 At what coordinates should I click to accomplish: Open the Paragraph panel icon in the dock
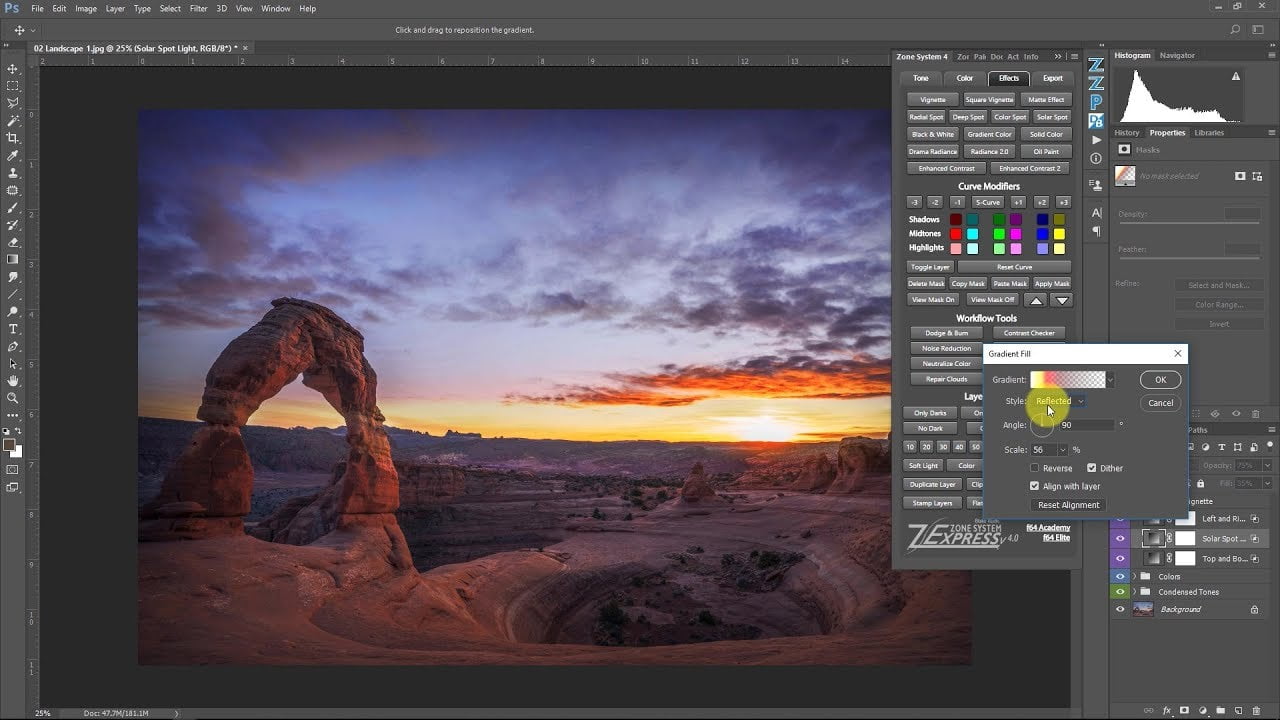tap(1096, 231)
